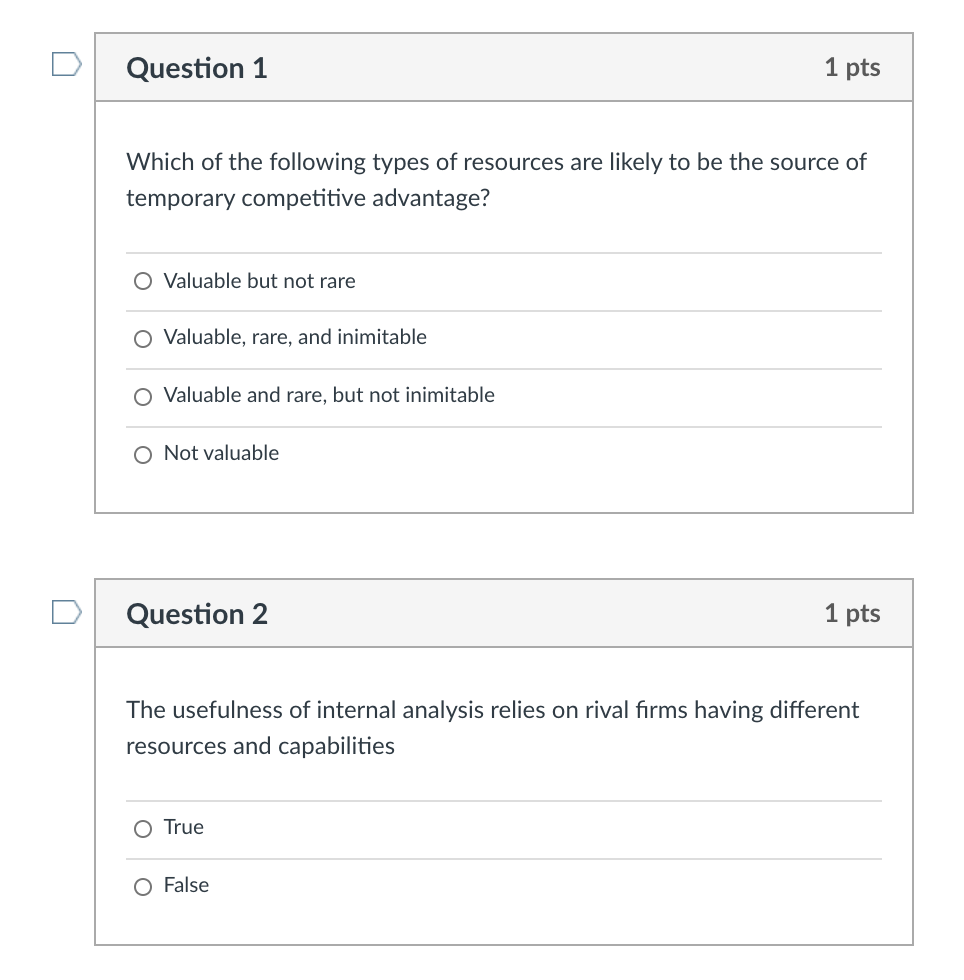
Task: Pick the "Valuable and rare, but not inimitable" radio button
Action: (x=143, y=397)
